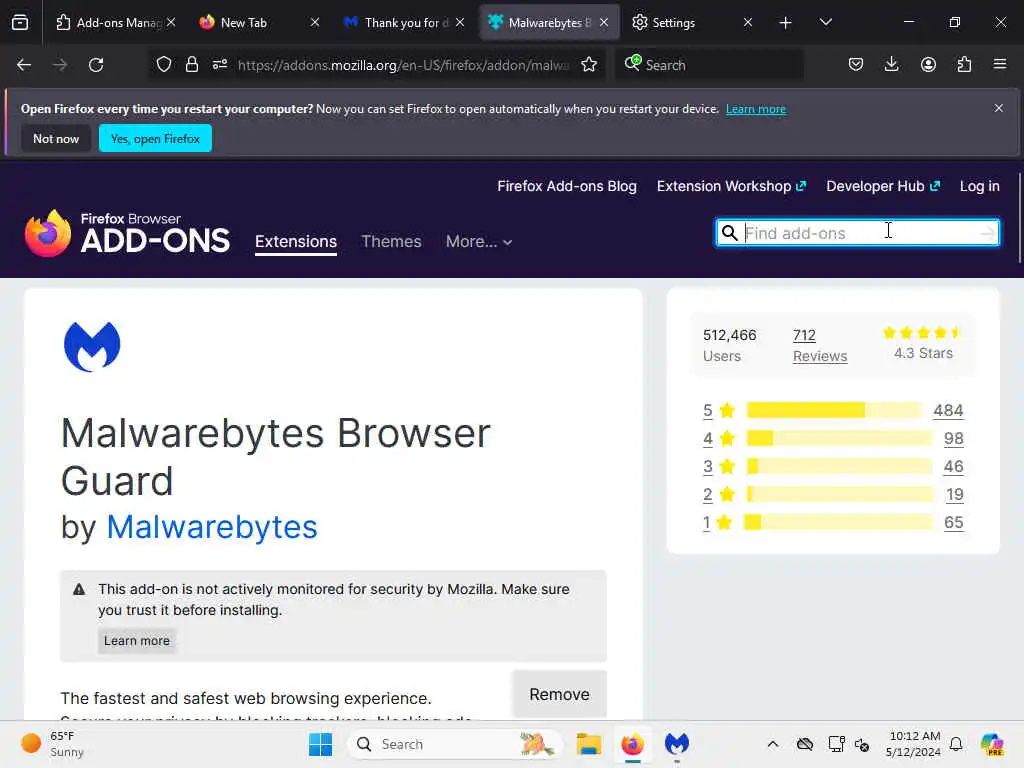
Task: Open 3-star review count 46
Action: [953, 466]
